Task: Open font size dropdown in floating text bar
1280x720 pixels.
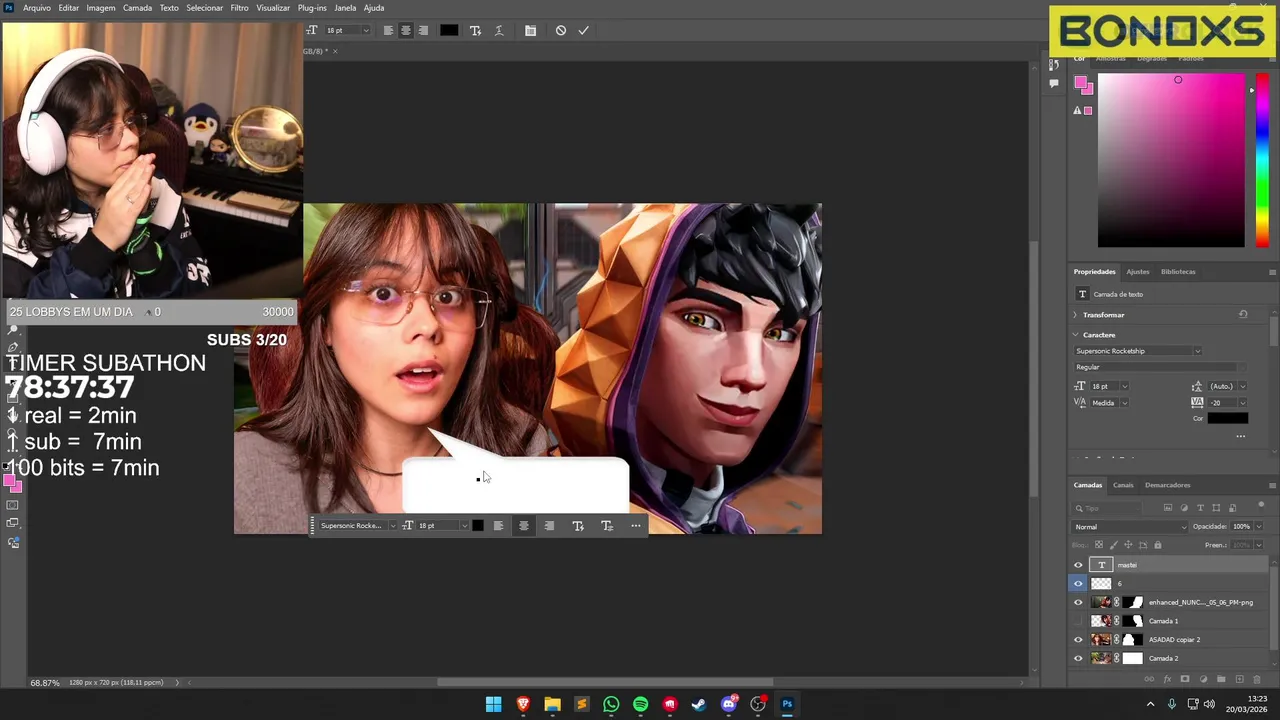Action: 464,526
